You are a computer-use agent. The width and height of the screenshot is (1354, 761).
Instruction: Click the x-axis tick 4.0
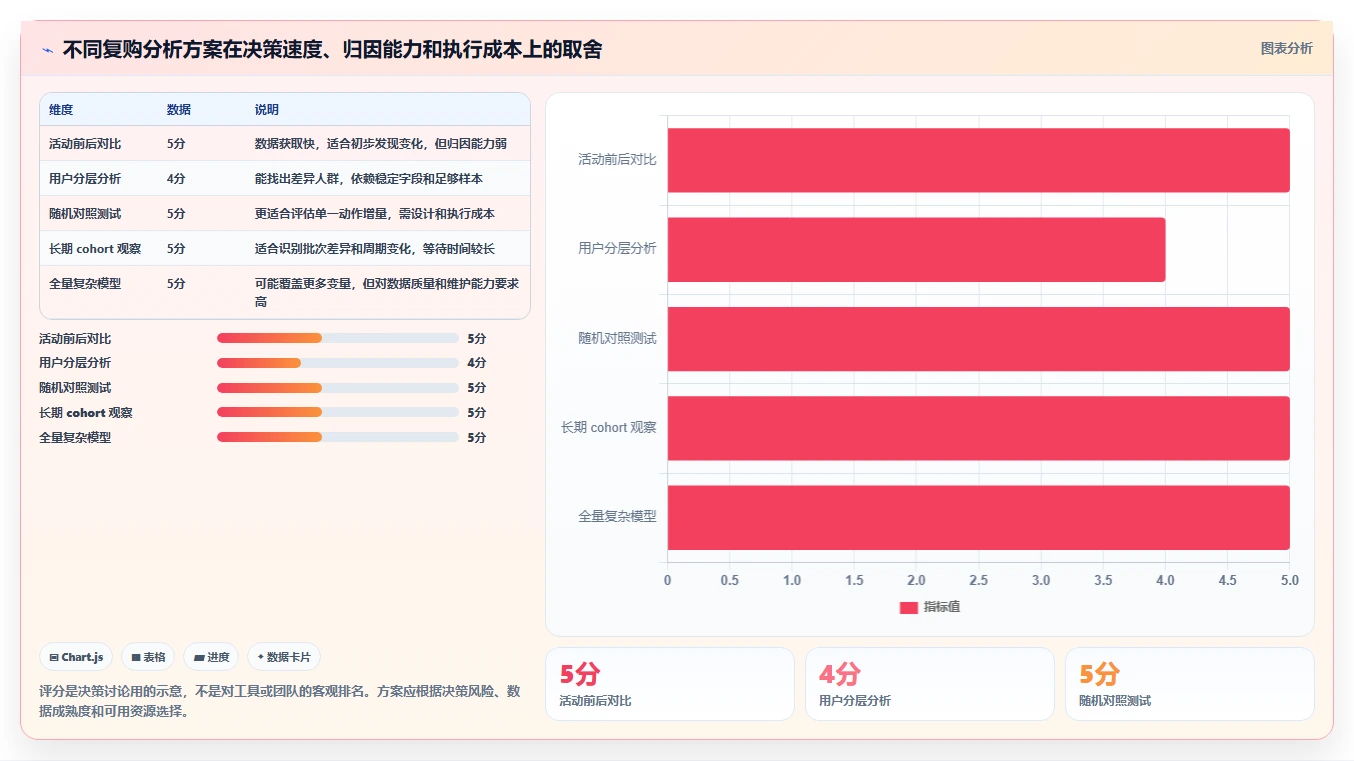(x=1165, y=580)
